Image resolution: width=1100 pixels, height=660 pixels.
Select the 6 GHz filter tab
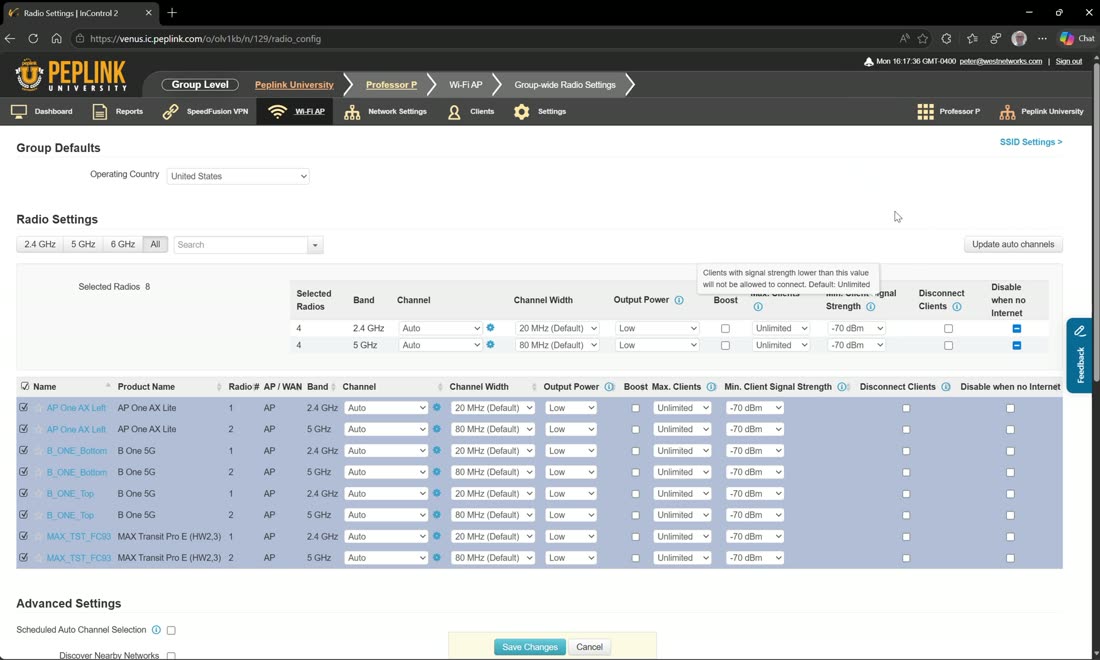122,244
